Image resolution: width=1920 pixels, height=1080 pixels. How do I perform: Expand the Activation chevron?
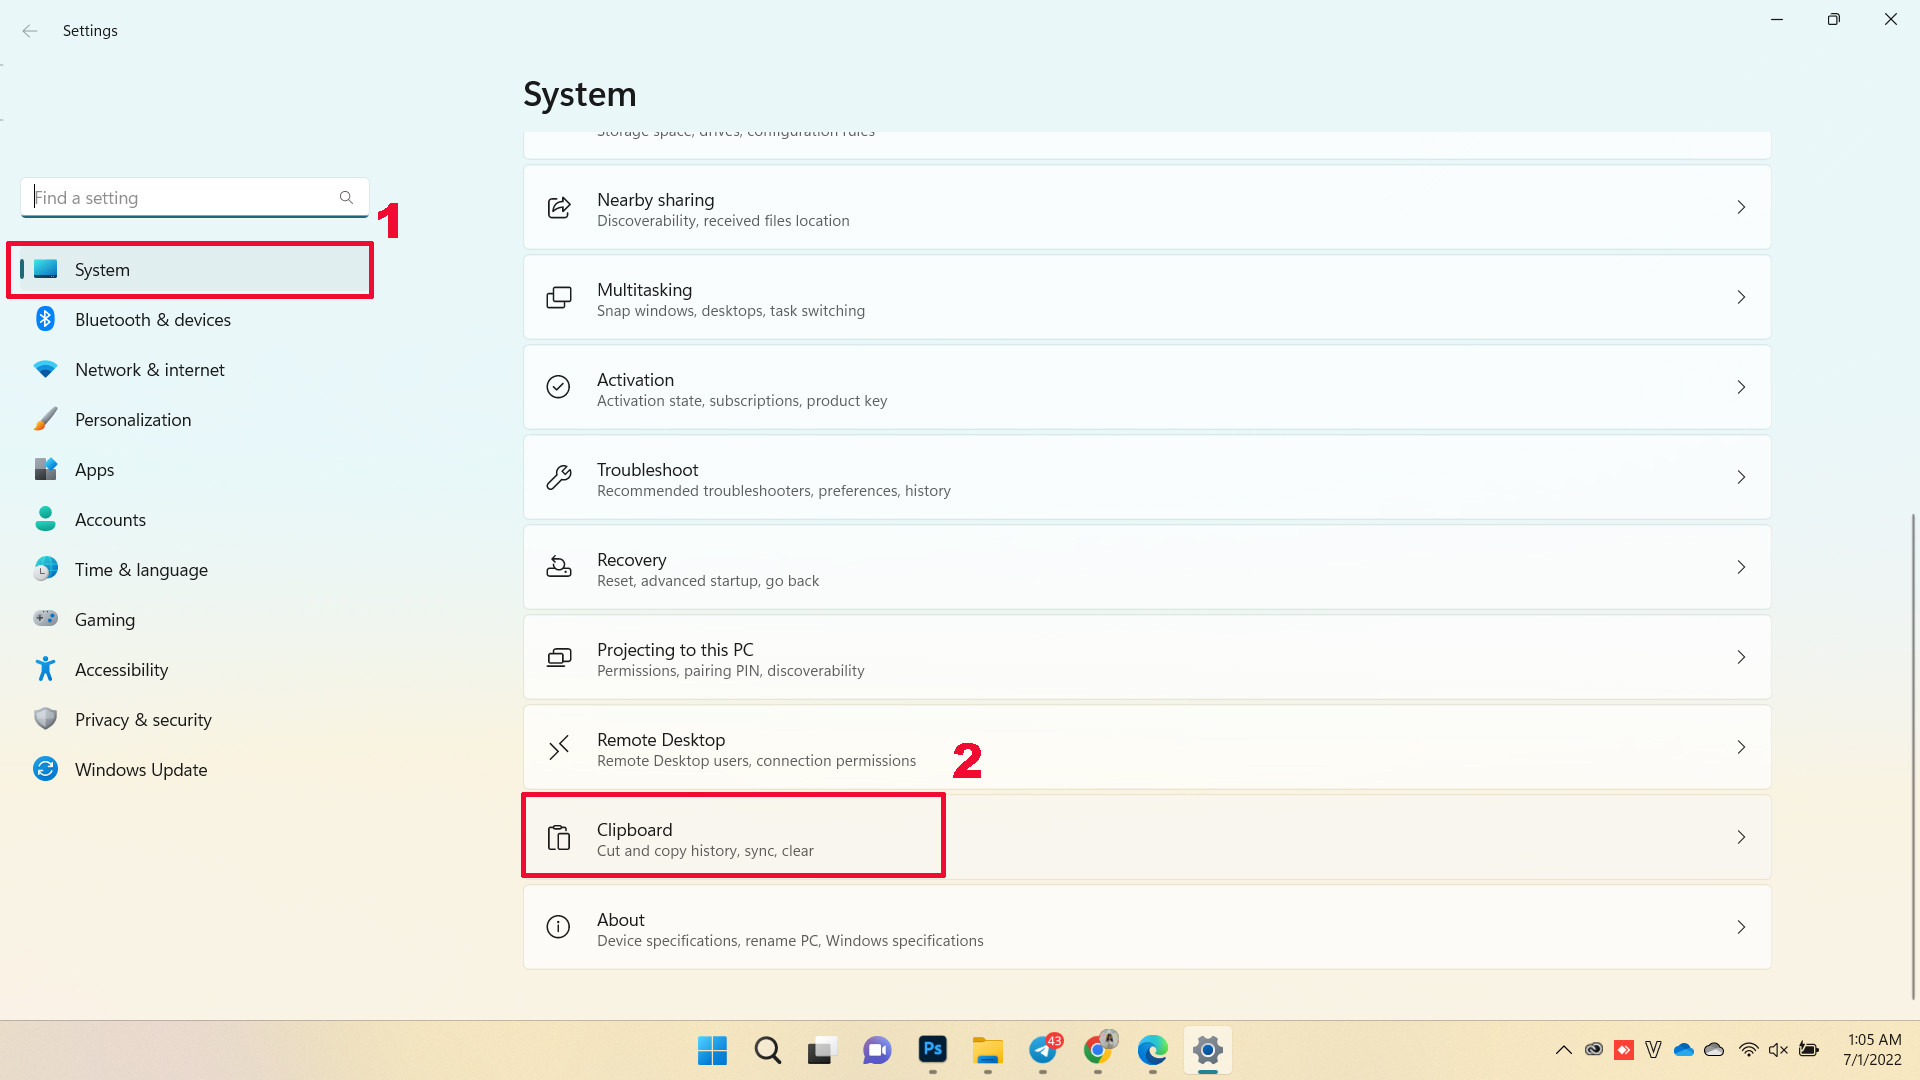(x=1741, y=387)
